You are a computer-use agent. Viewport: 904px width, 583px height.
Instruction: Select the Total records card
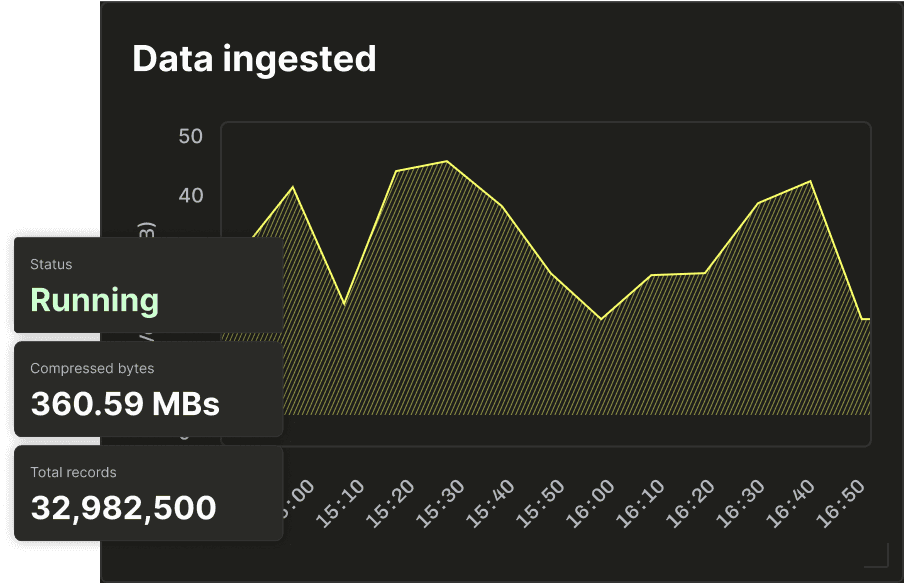[149, 493]
